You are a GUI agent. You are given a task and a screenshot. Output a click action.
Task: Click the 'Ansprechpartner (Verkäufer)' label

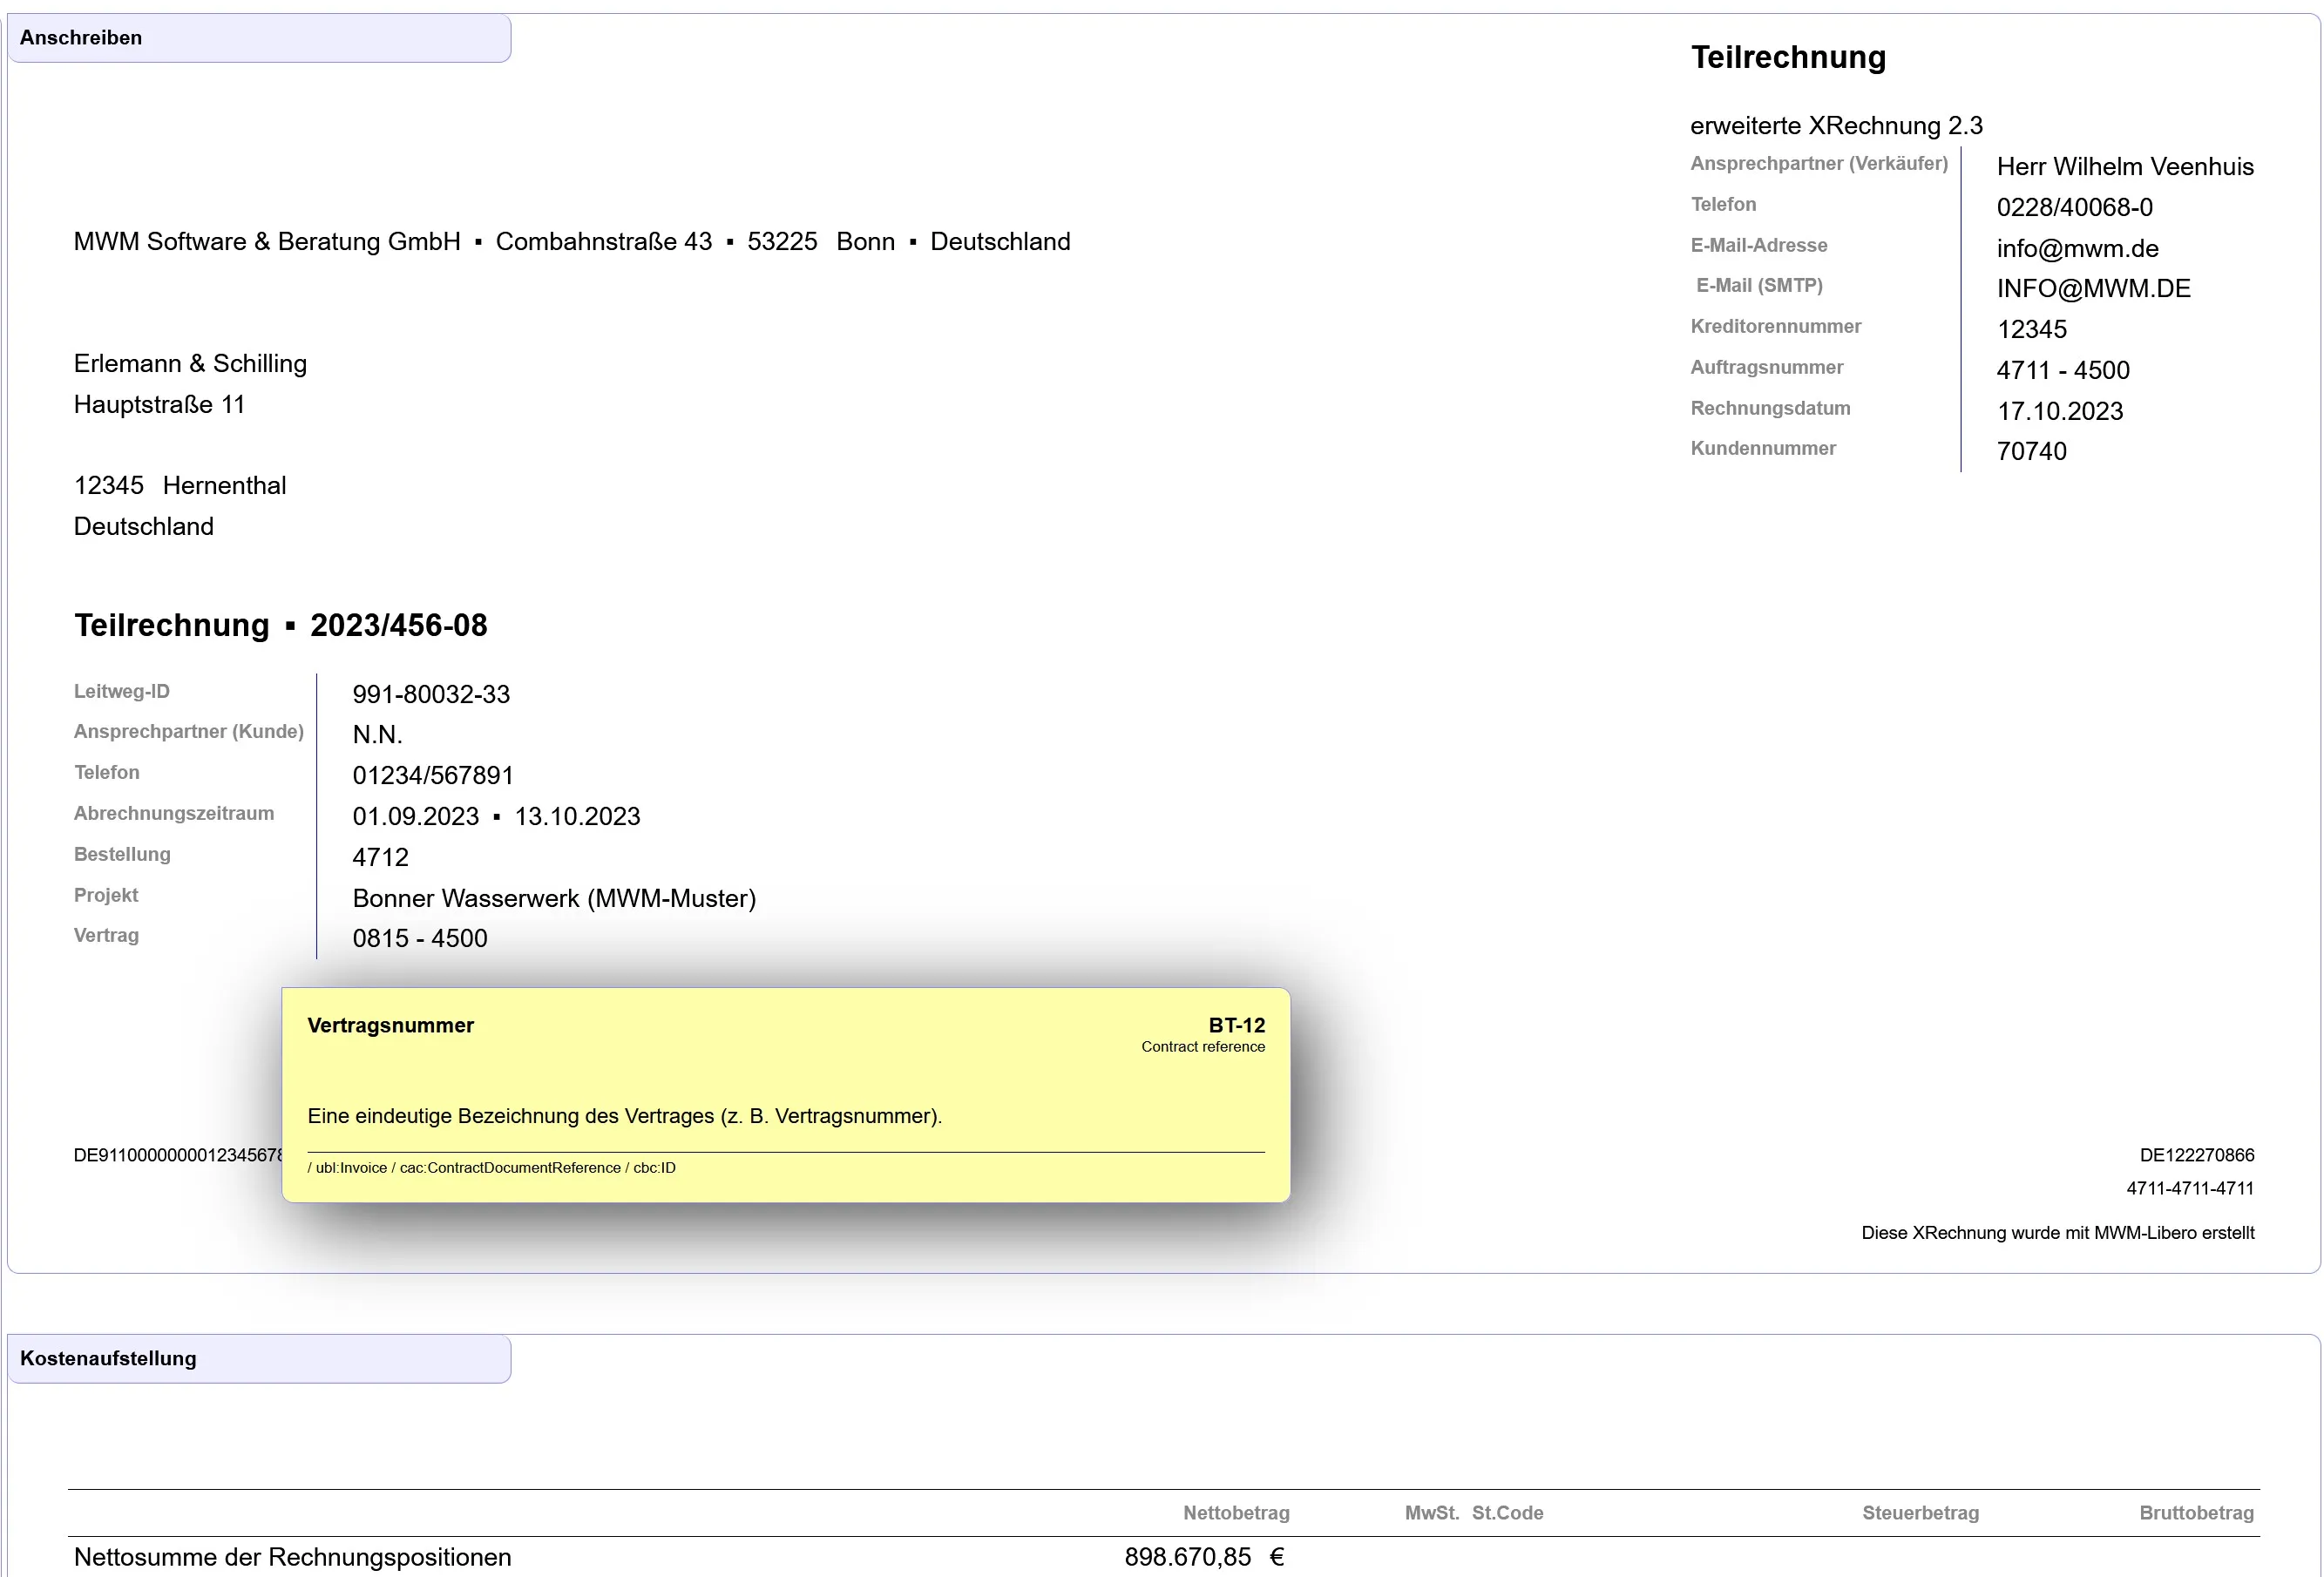(1819, 164)
